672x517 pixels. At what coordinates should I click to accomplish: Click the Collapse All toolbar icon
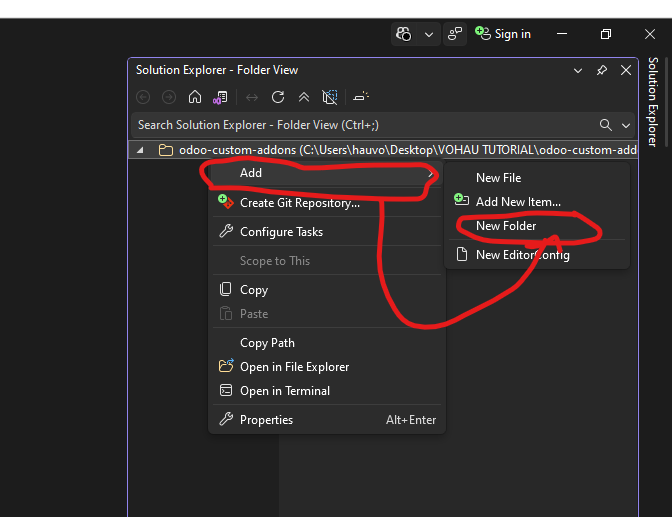[304, 97]
